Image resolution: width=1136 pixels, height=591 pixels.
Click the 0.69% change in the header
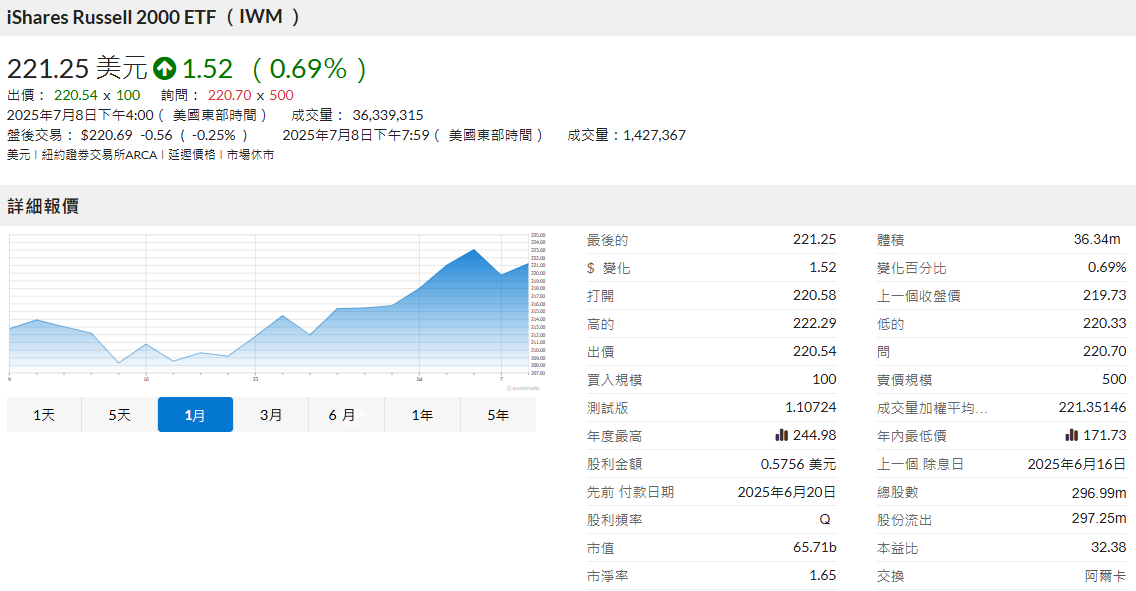click(309, 69)
